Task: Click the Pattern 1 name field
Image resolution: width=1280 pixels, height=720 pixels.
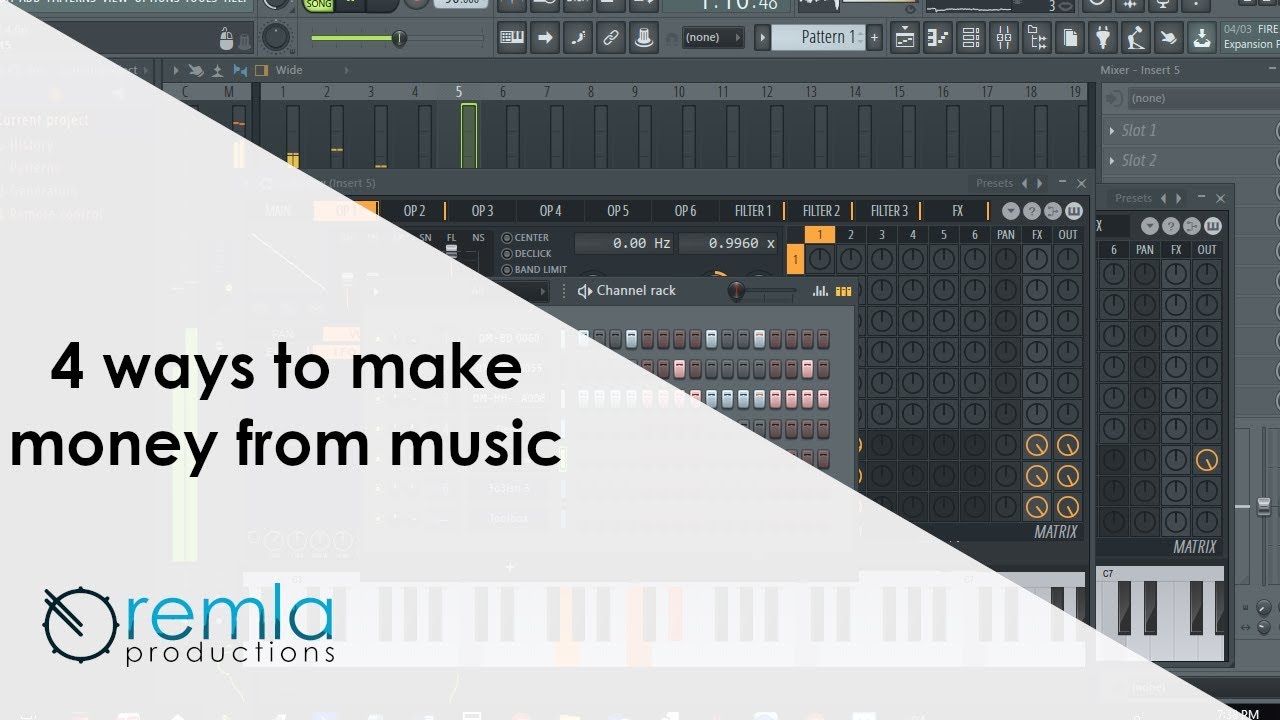Action: coord(818,38)
